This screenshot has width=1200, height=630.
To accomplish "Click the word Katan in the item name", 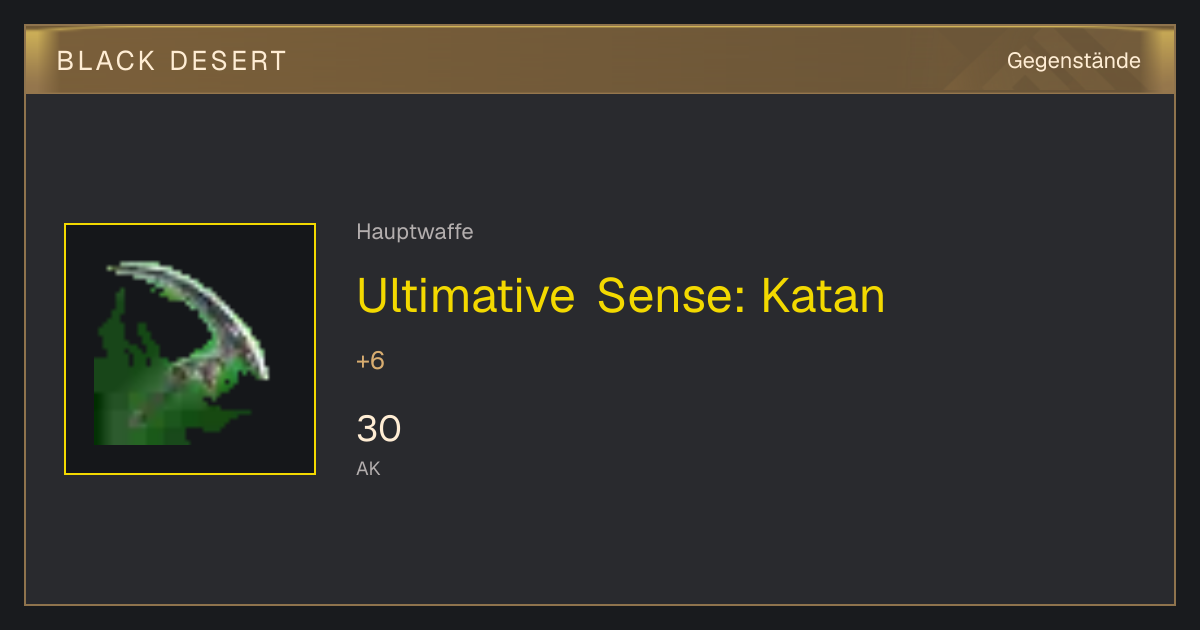I will point(824,296).
